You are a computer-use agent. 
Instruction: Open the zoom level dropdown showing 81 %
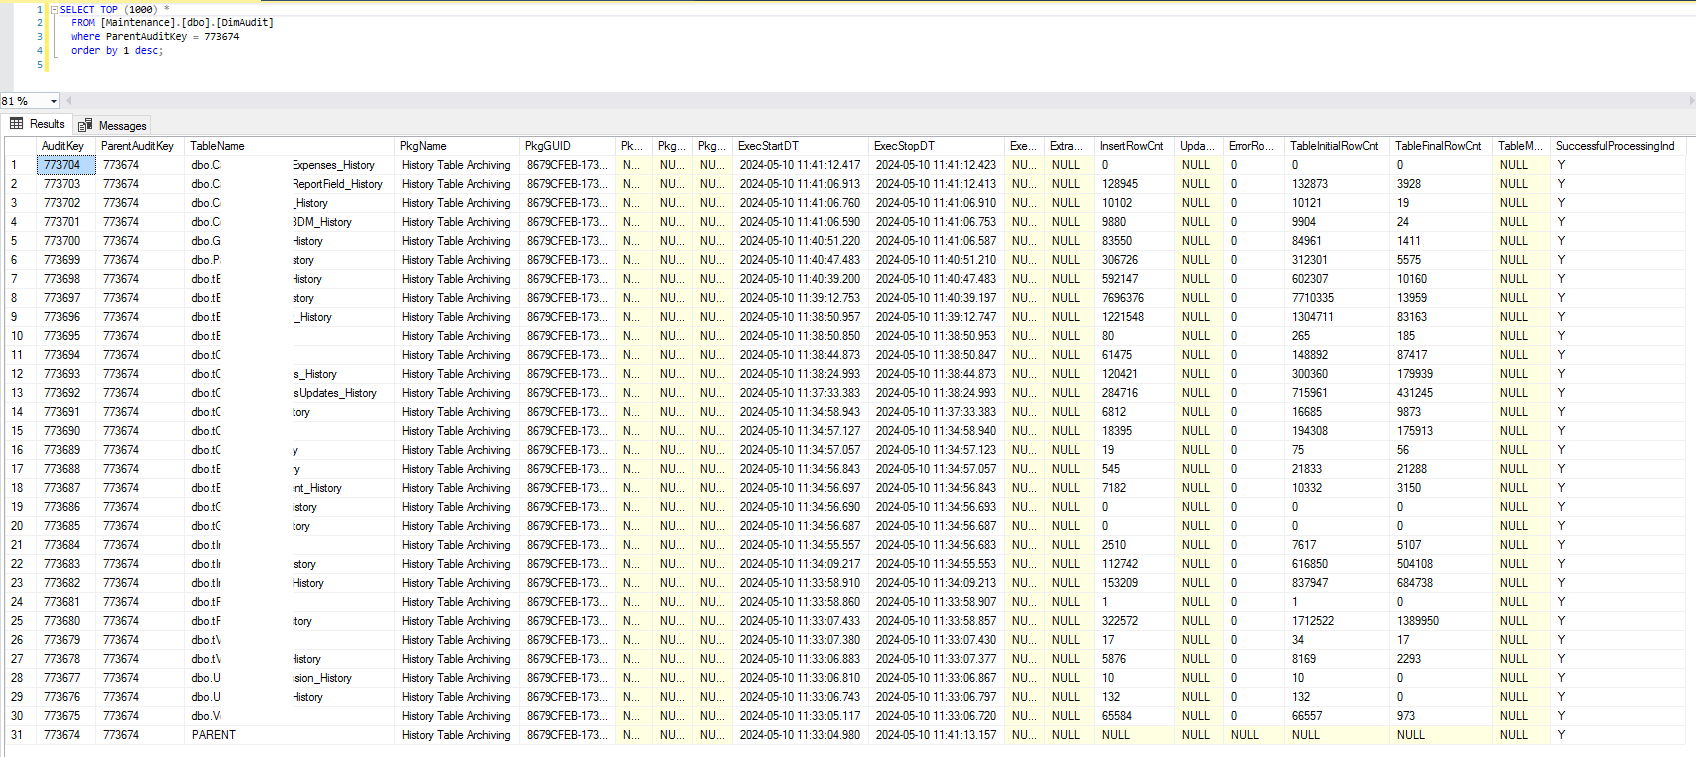[x=54, y=101]
